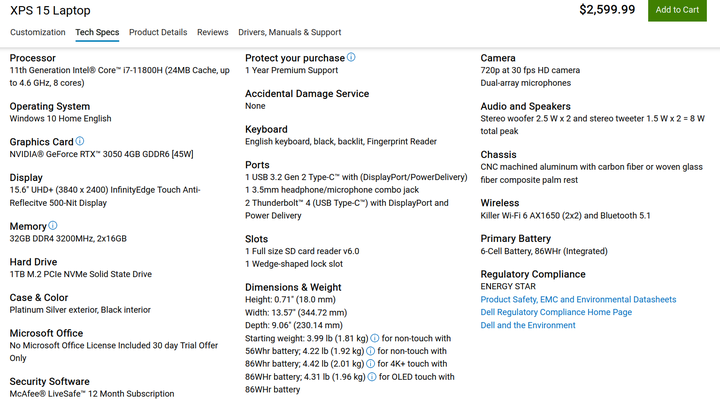Click the Dimensions & Weight heading
Viewport: 720px width, 399px height.
(x=293, y=287)
